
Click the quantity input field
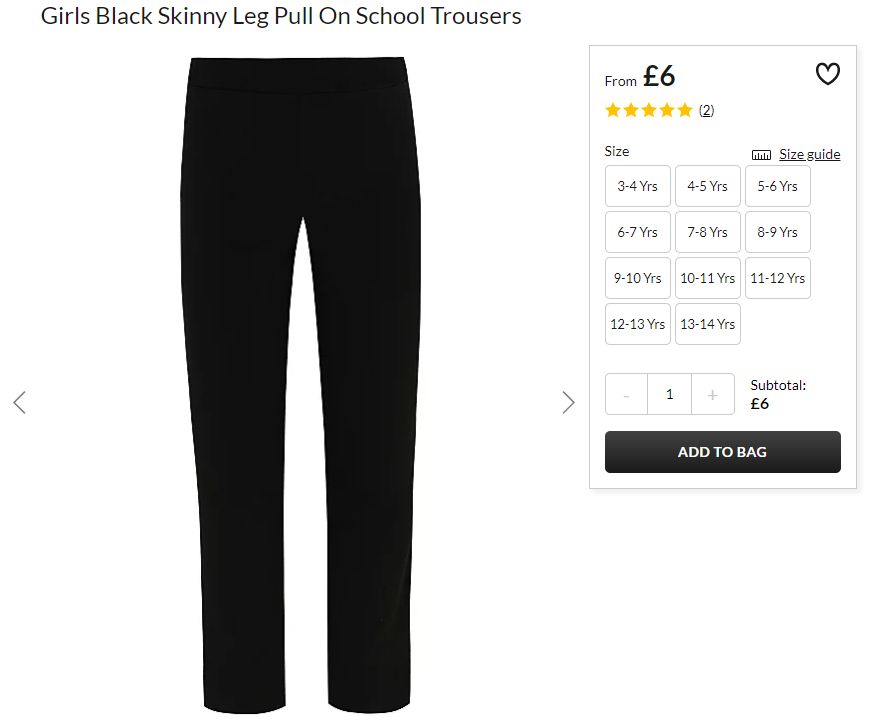click(670, 394)
